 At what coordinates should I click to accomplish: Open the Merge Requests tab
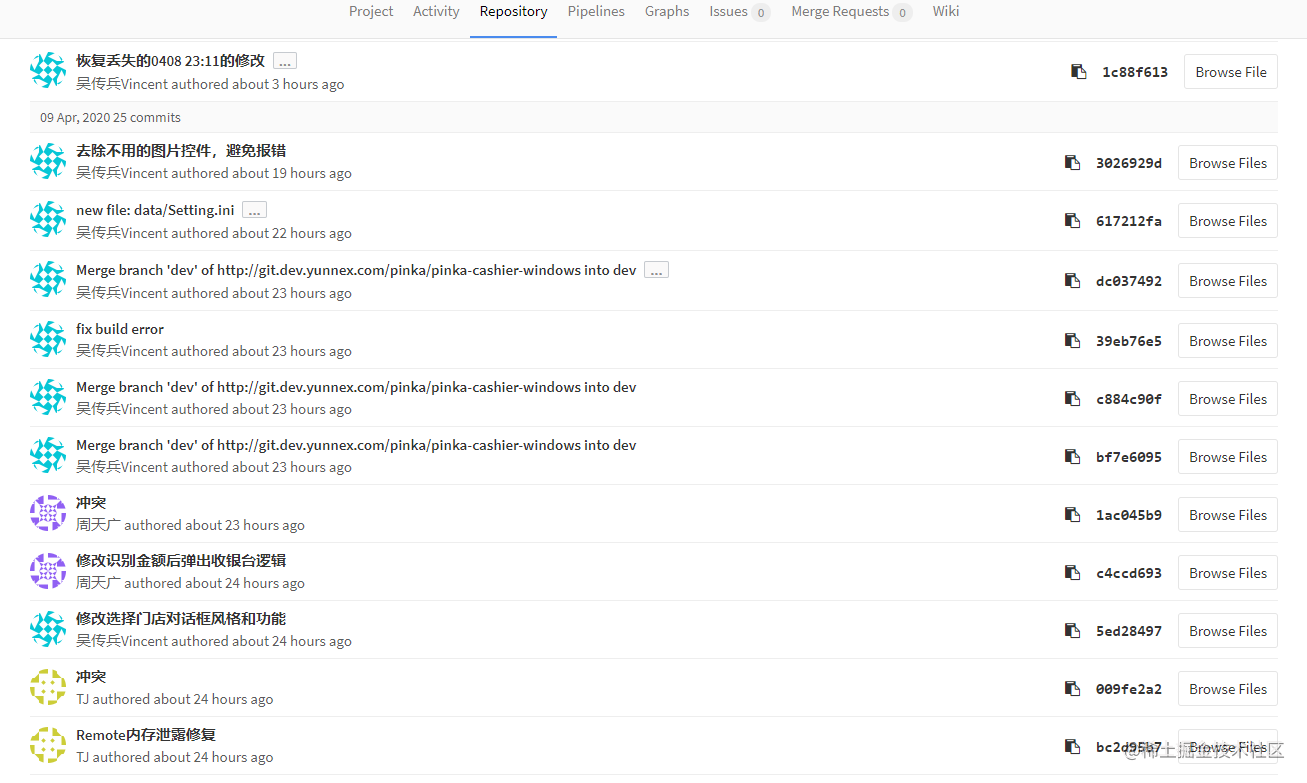coord(851,12)
